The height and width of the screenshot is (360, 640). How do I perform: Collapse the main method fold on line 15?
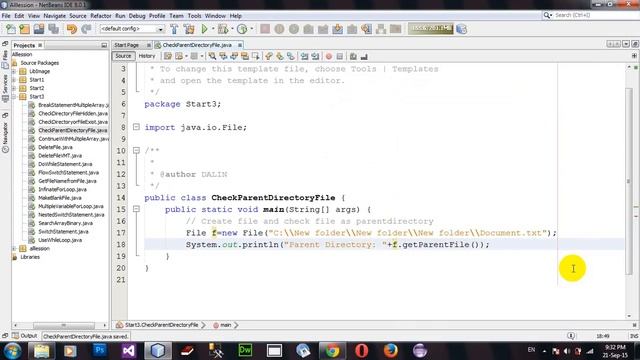(x=136, y=209)
